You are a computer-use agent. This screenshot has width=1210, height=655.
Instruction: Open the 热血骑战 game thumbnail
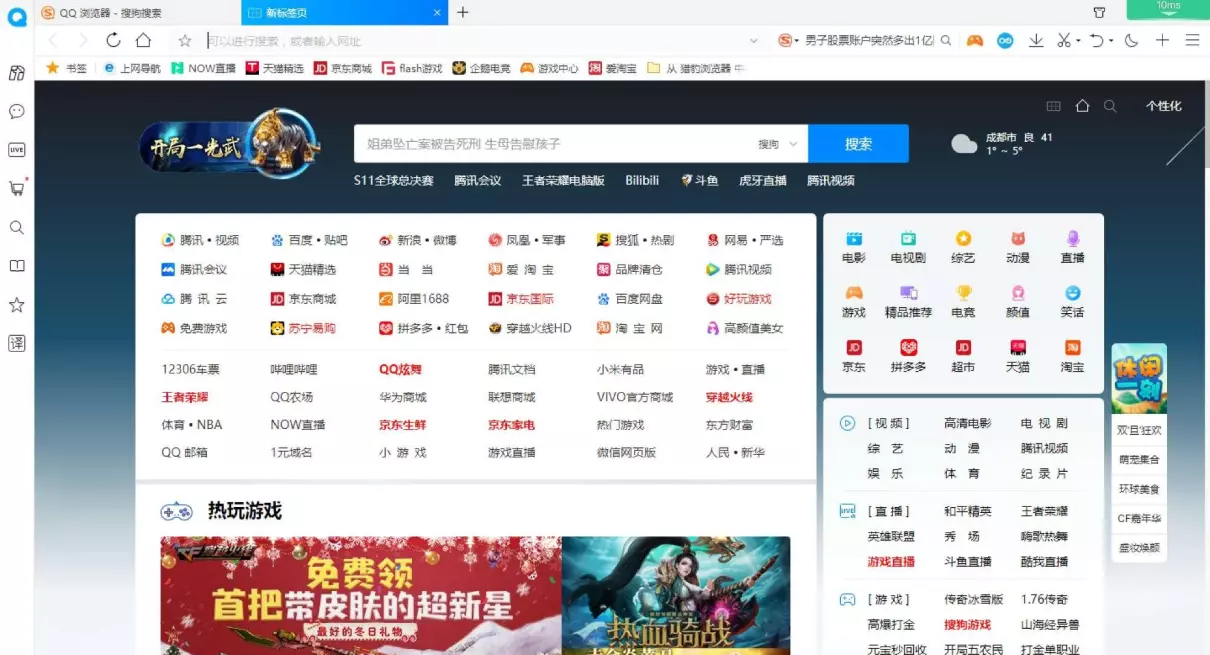(676, 595)
